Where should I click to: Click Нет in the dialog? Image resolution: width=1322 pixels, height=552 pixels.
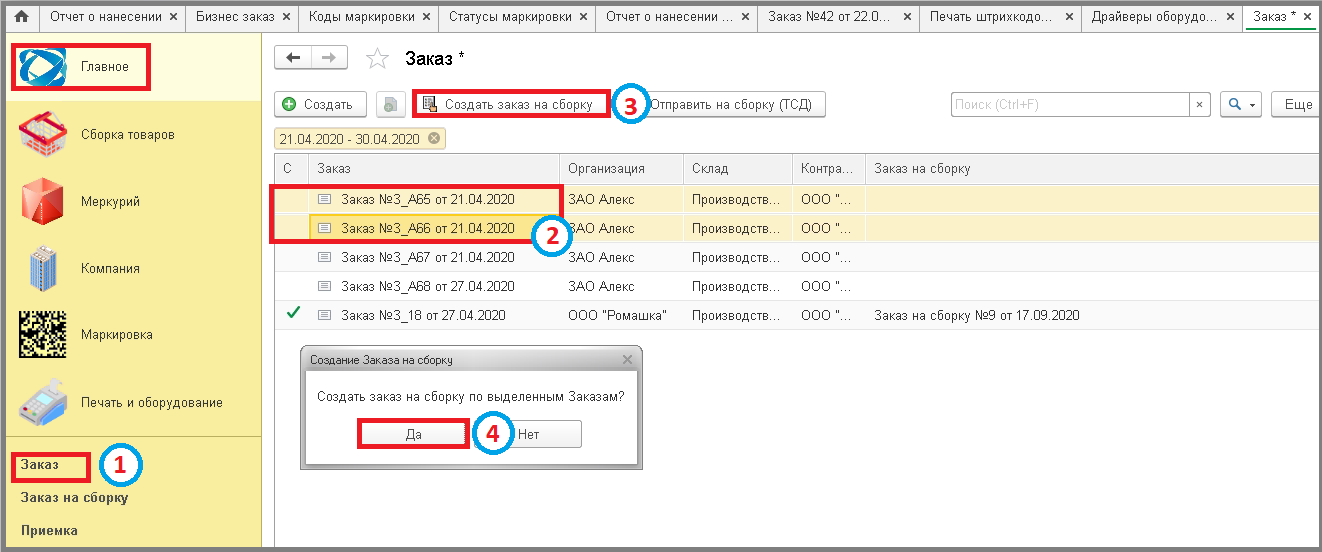pyautogui.click(x=528, y=434)
